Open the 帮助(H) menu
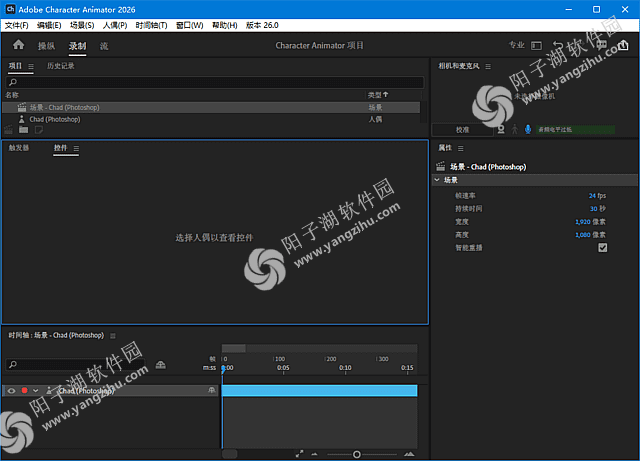Viewport: 640px width, 461px height. [x=224, y=25]
